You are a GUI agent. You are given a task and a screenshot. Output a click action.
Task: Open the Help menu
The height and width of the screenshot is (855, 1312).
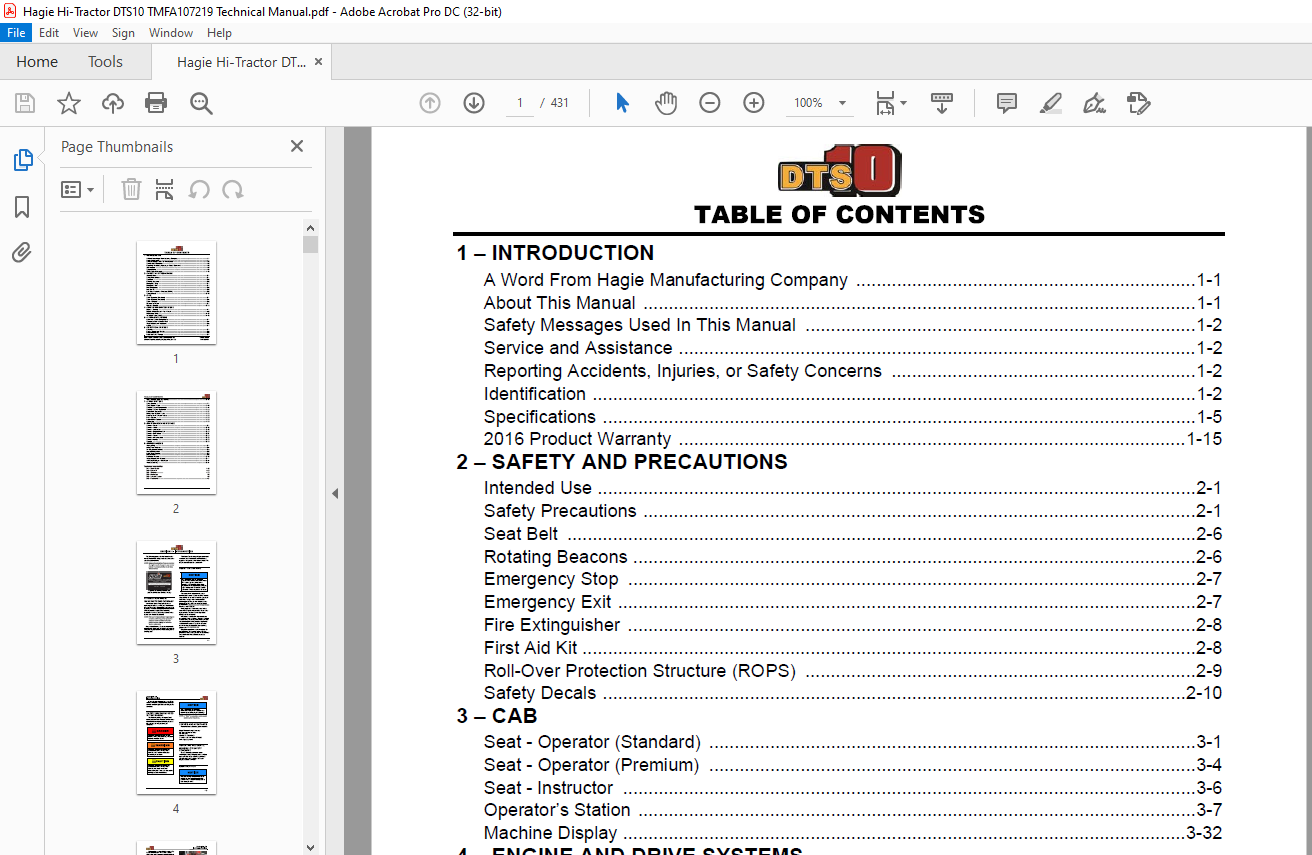(219, 33)
